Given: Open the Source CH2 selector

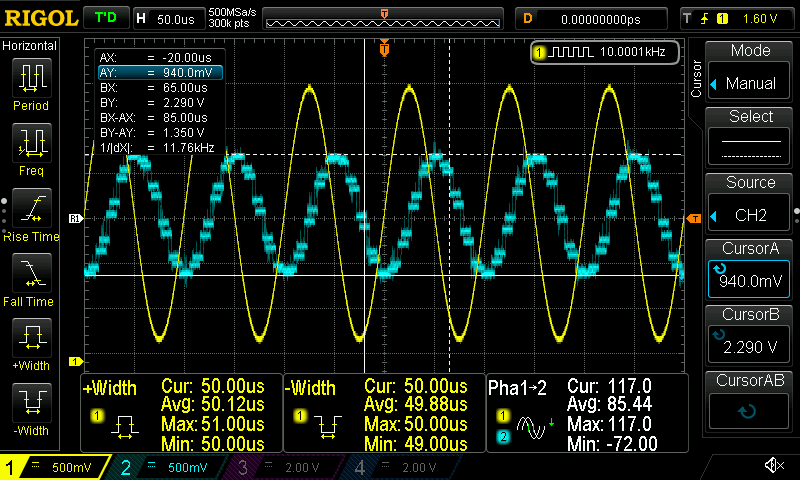Looking at the screenshot, I should [751, 204].
